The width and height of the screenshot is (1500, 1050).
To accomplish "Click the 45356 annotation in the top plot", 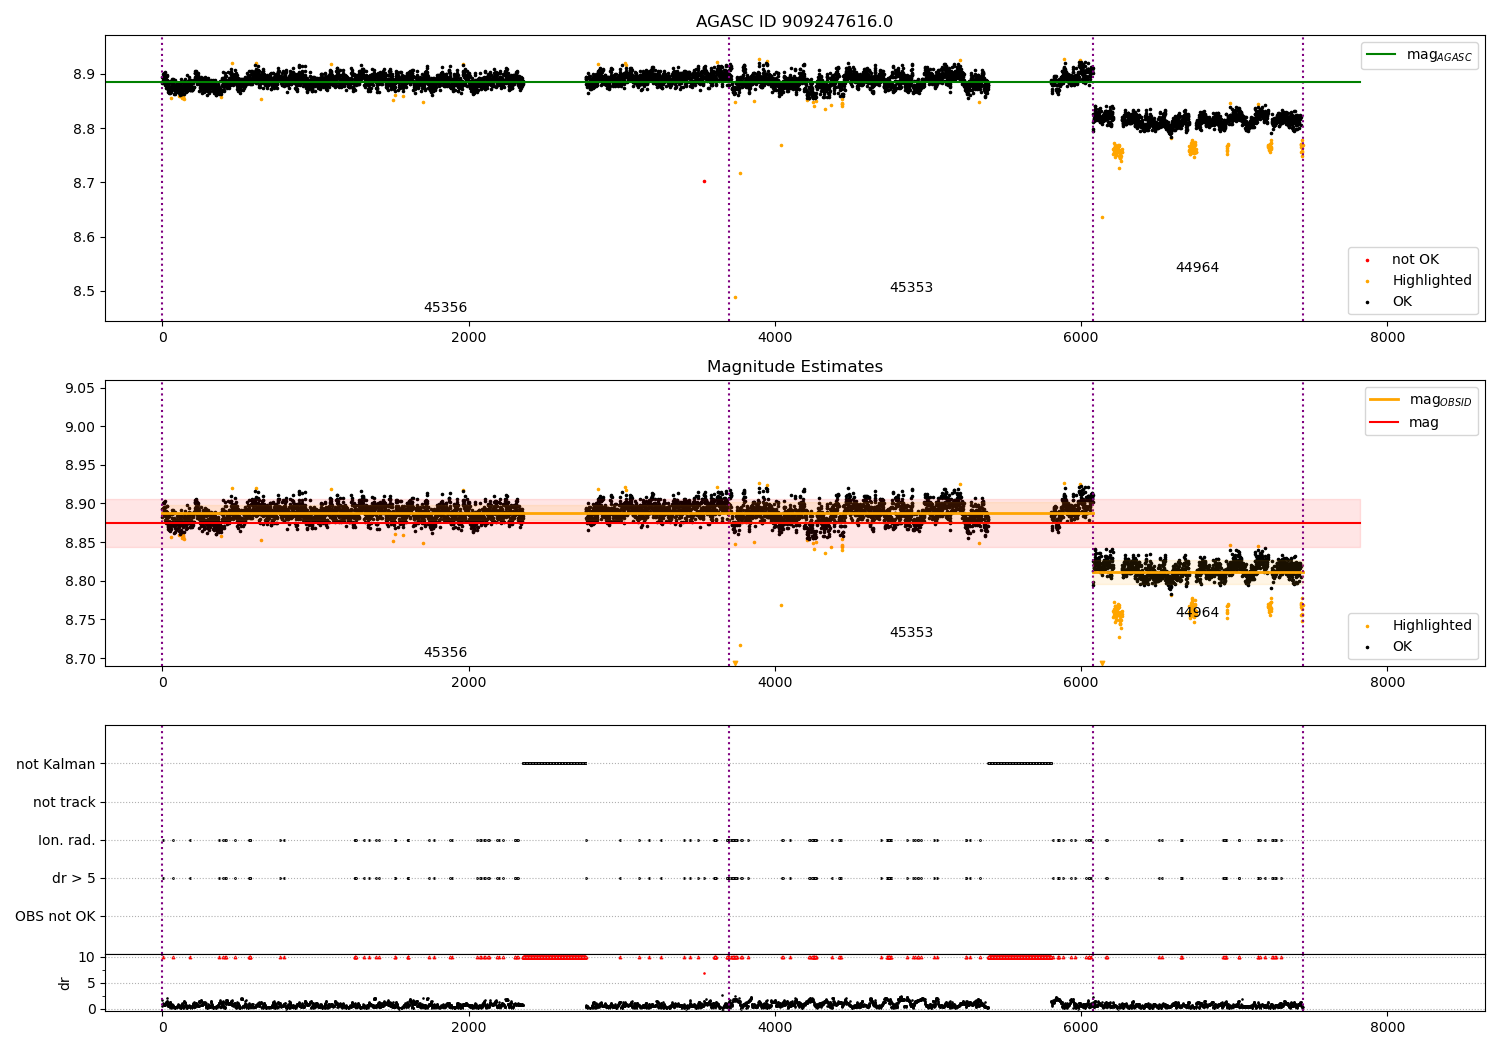I will coord(445,308).
